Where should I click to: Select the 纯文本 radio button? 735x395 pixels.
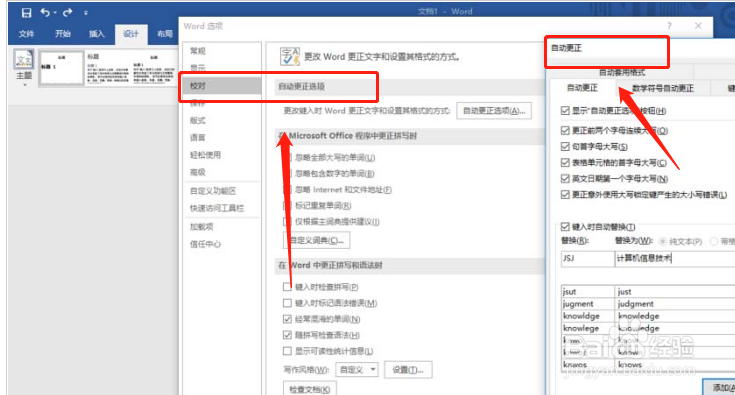pyautogui.click(x=663, y=241)
